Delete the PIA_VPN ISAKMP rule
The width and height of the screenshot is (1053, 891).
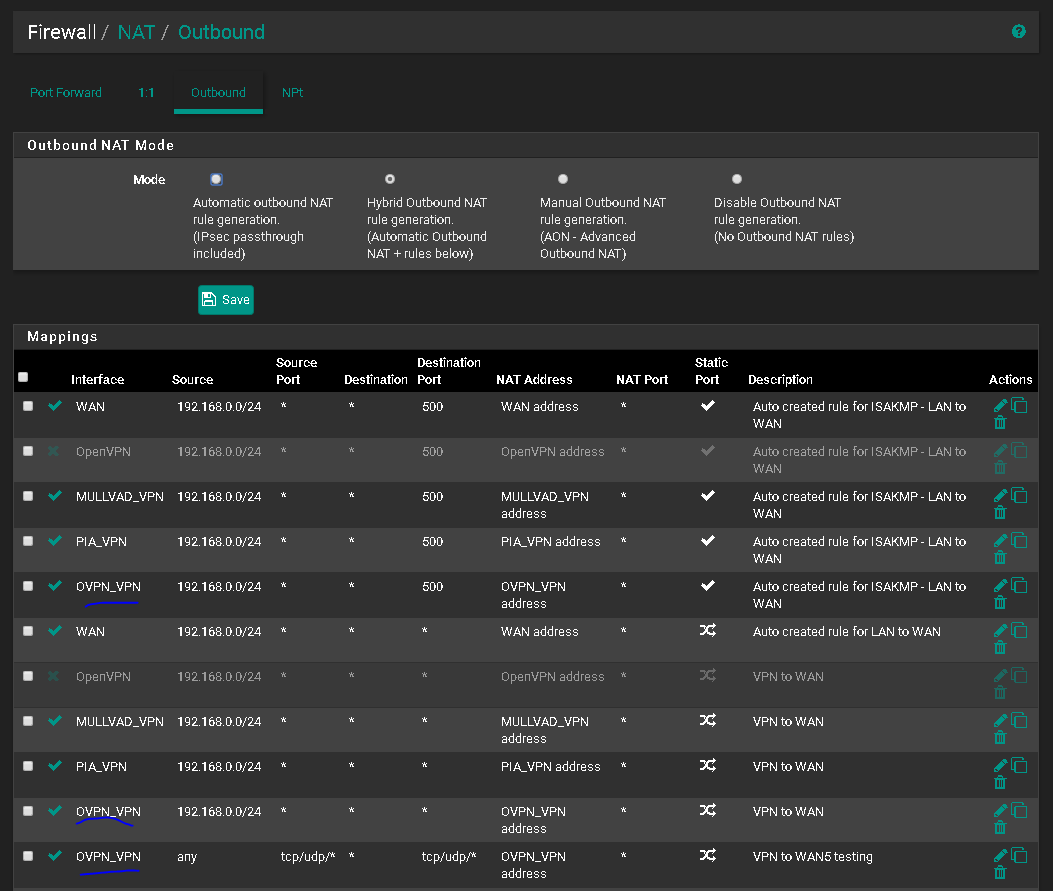coord(1000,558)
